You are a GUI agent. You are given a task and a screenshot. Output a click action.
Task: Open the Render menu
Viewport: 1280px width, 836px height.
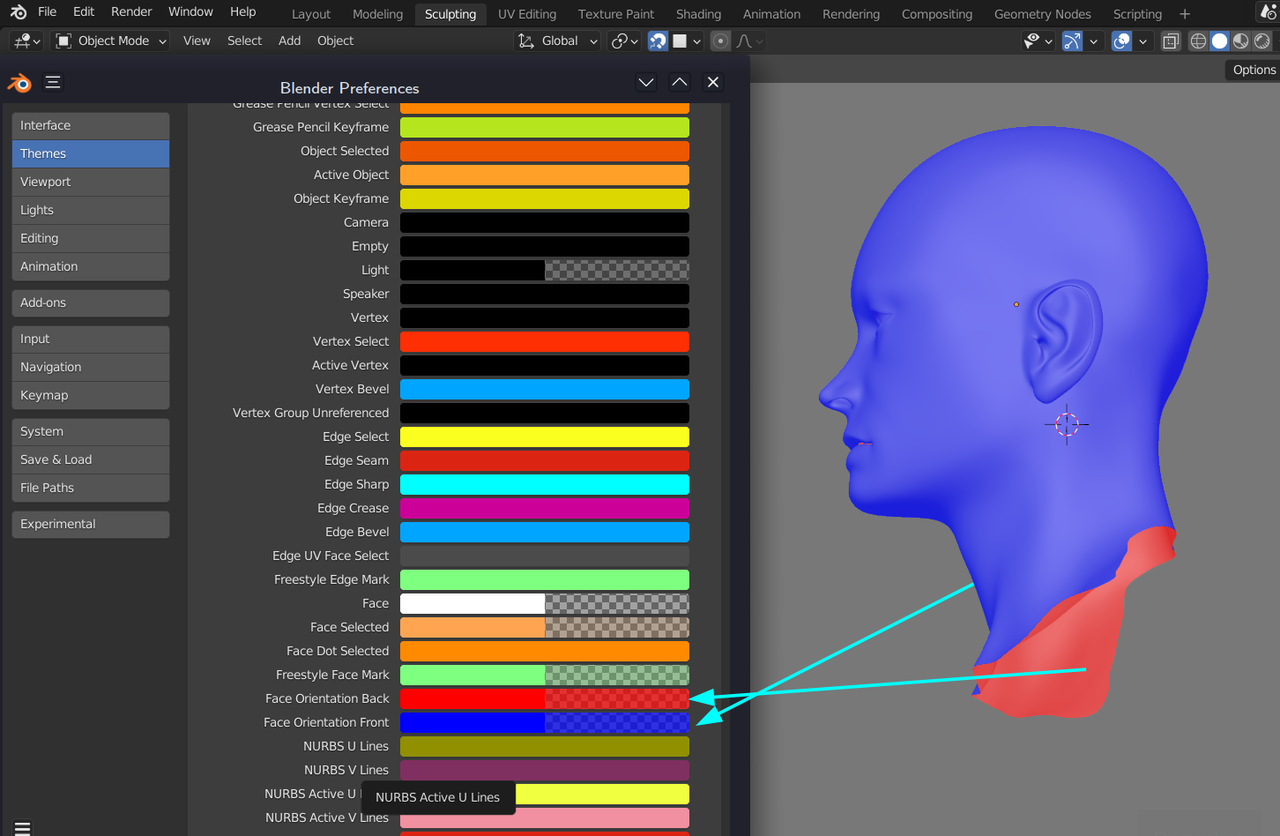click(131, 12)
